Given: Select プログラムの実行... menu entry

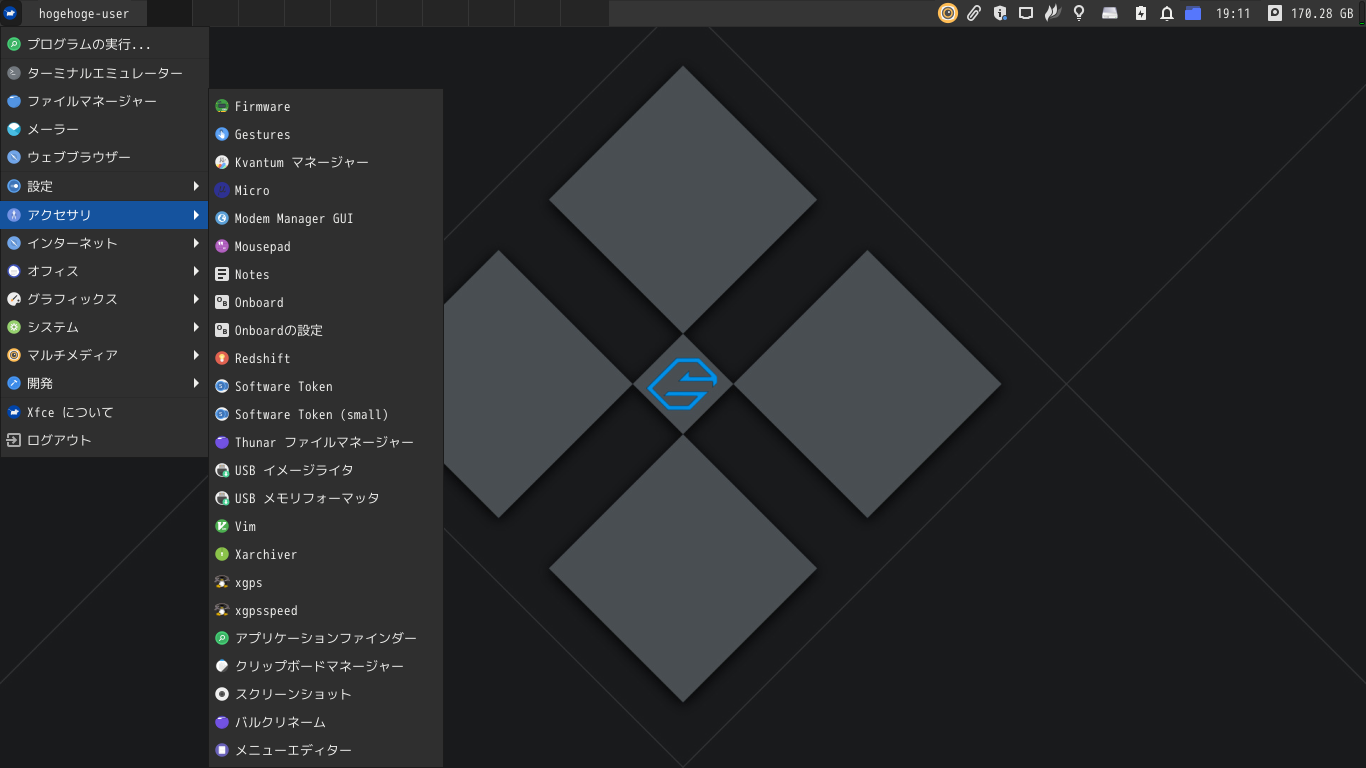Looking at the screenshot, I should (105, 44).
